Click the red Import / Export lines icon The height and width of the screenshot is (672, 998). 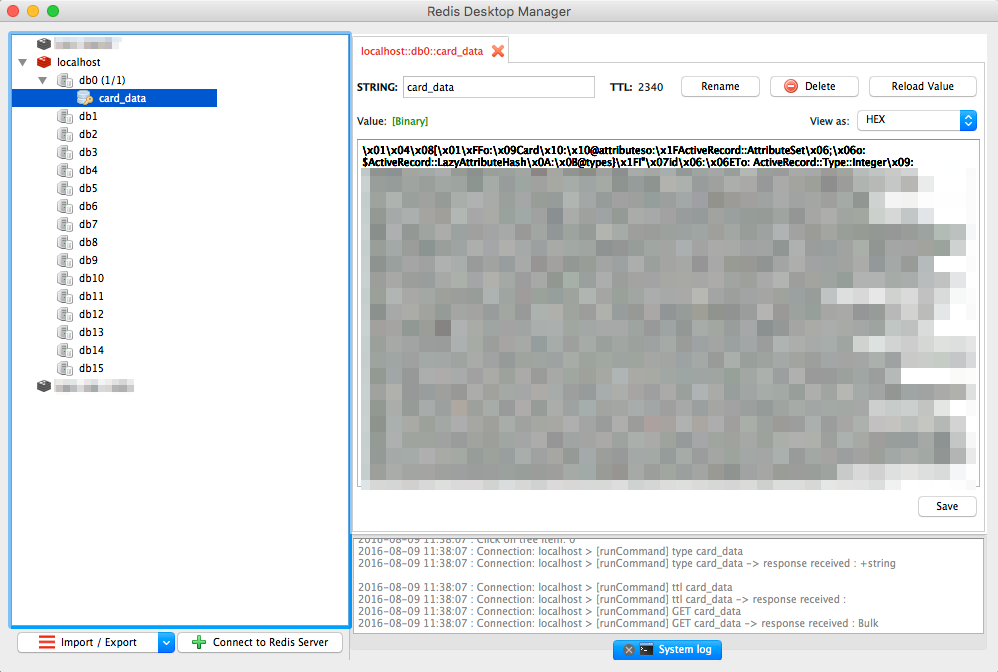coord(47,642)
